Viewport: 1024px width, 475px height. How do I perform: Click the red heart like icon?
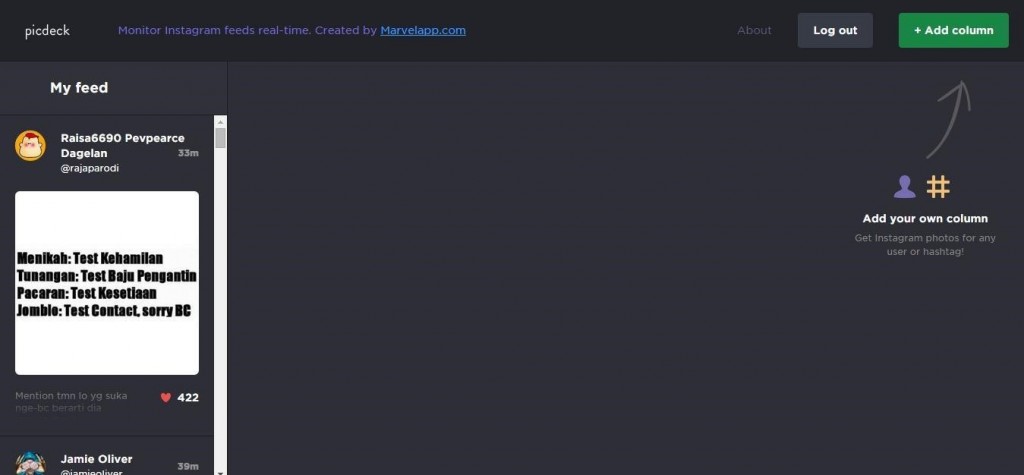166,397
